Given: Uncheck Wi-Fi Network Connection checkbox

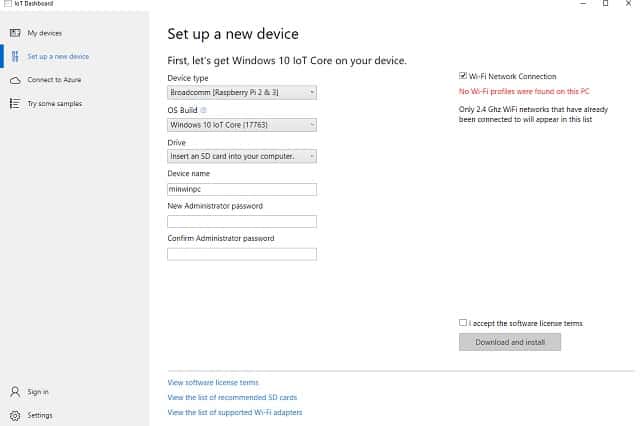Looking at the screenshot, I should point(462,76).
